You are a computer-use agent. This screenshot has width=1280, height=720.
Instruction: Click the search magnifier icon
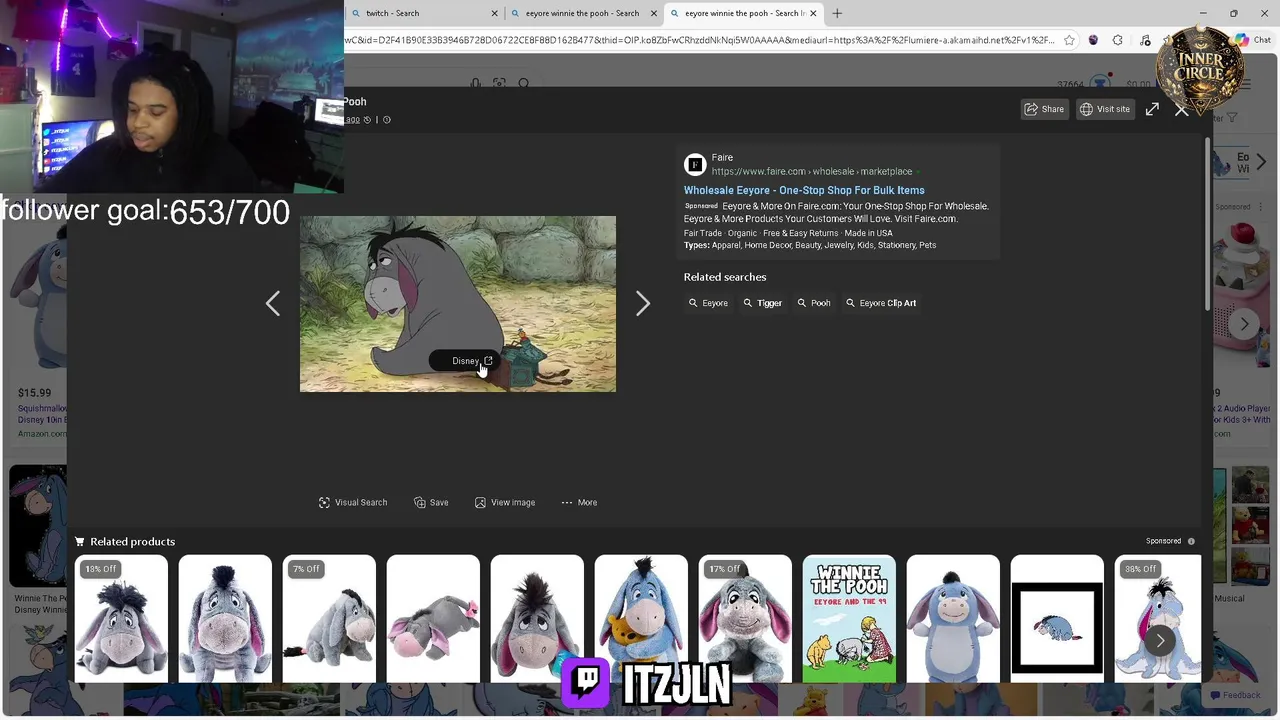524,84
